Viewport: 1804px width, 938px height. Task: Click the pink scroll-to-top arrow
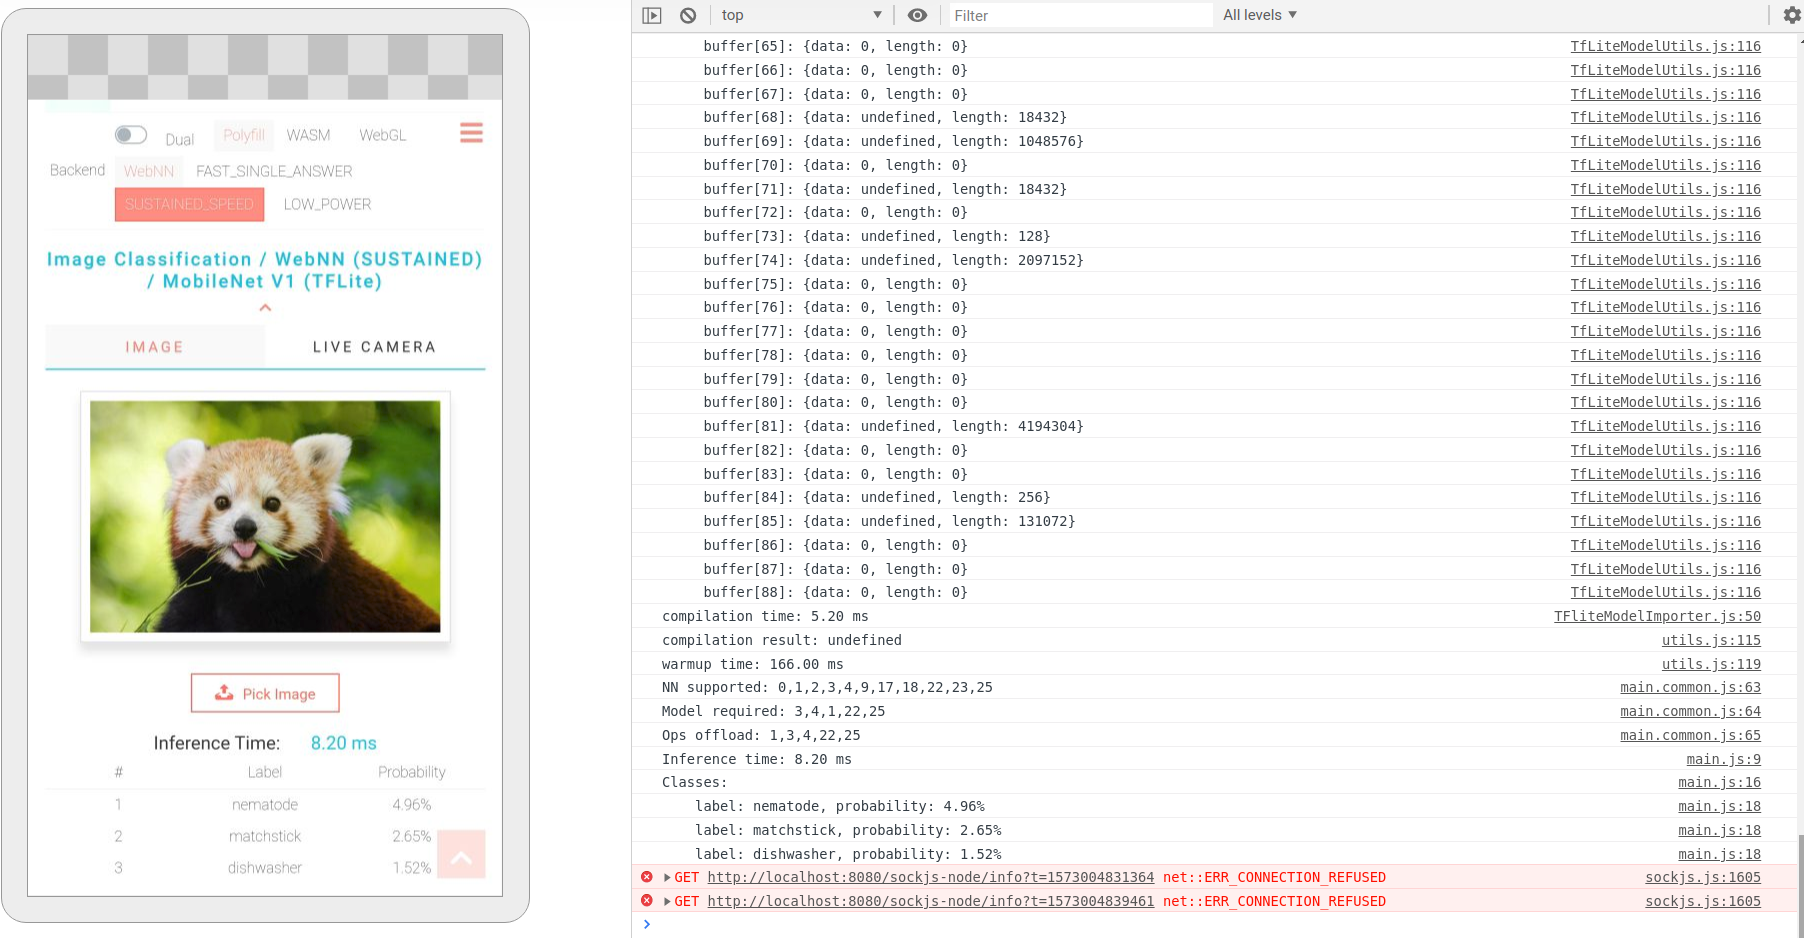coord(461,854)
